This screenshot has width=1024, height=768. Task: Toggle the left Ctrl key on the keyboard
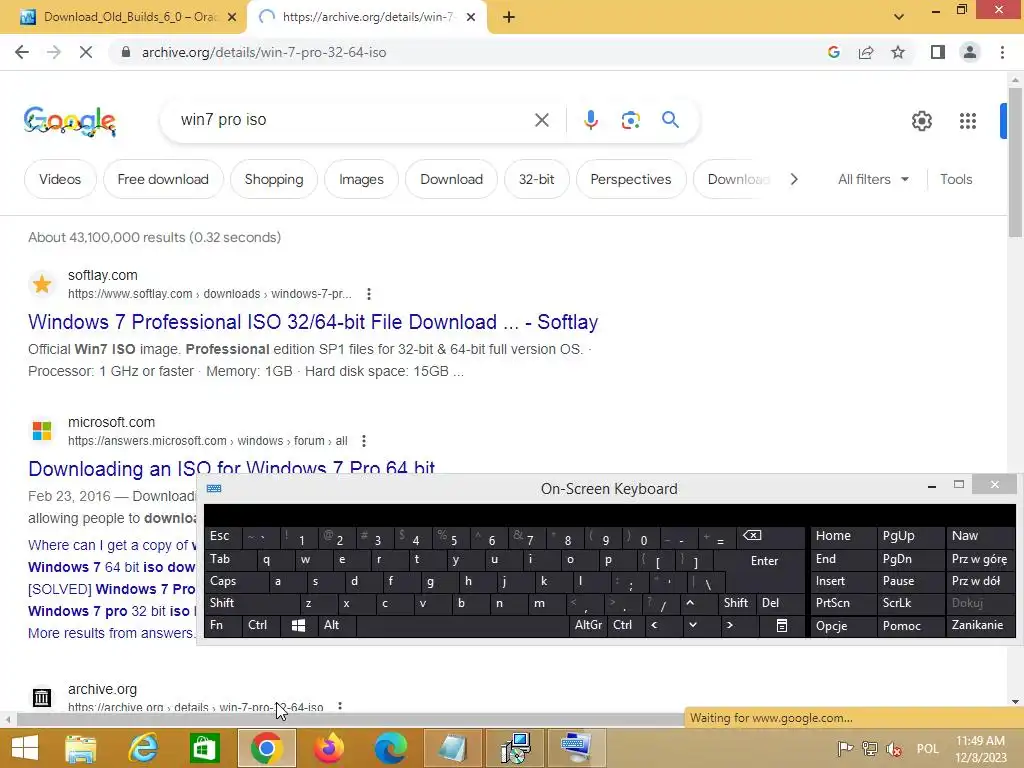(261, 626)
